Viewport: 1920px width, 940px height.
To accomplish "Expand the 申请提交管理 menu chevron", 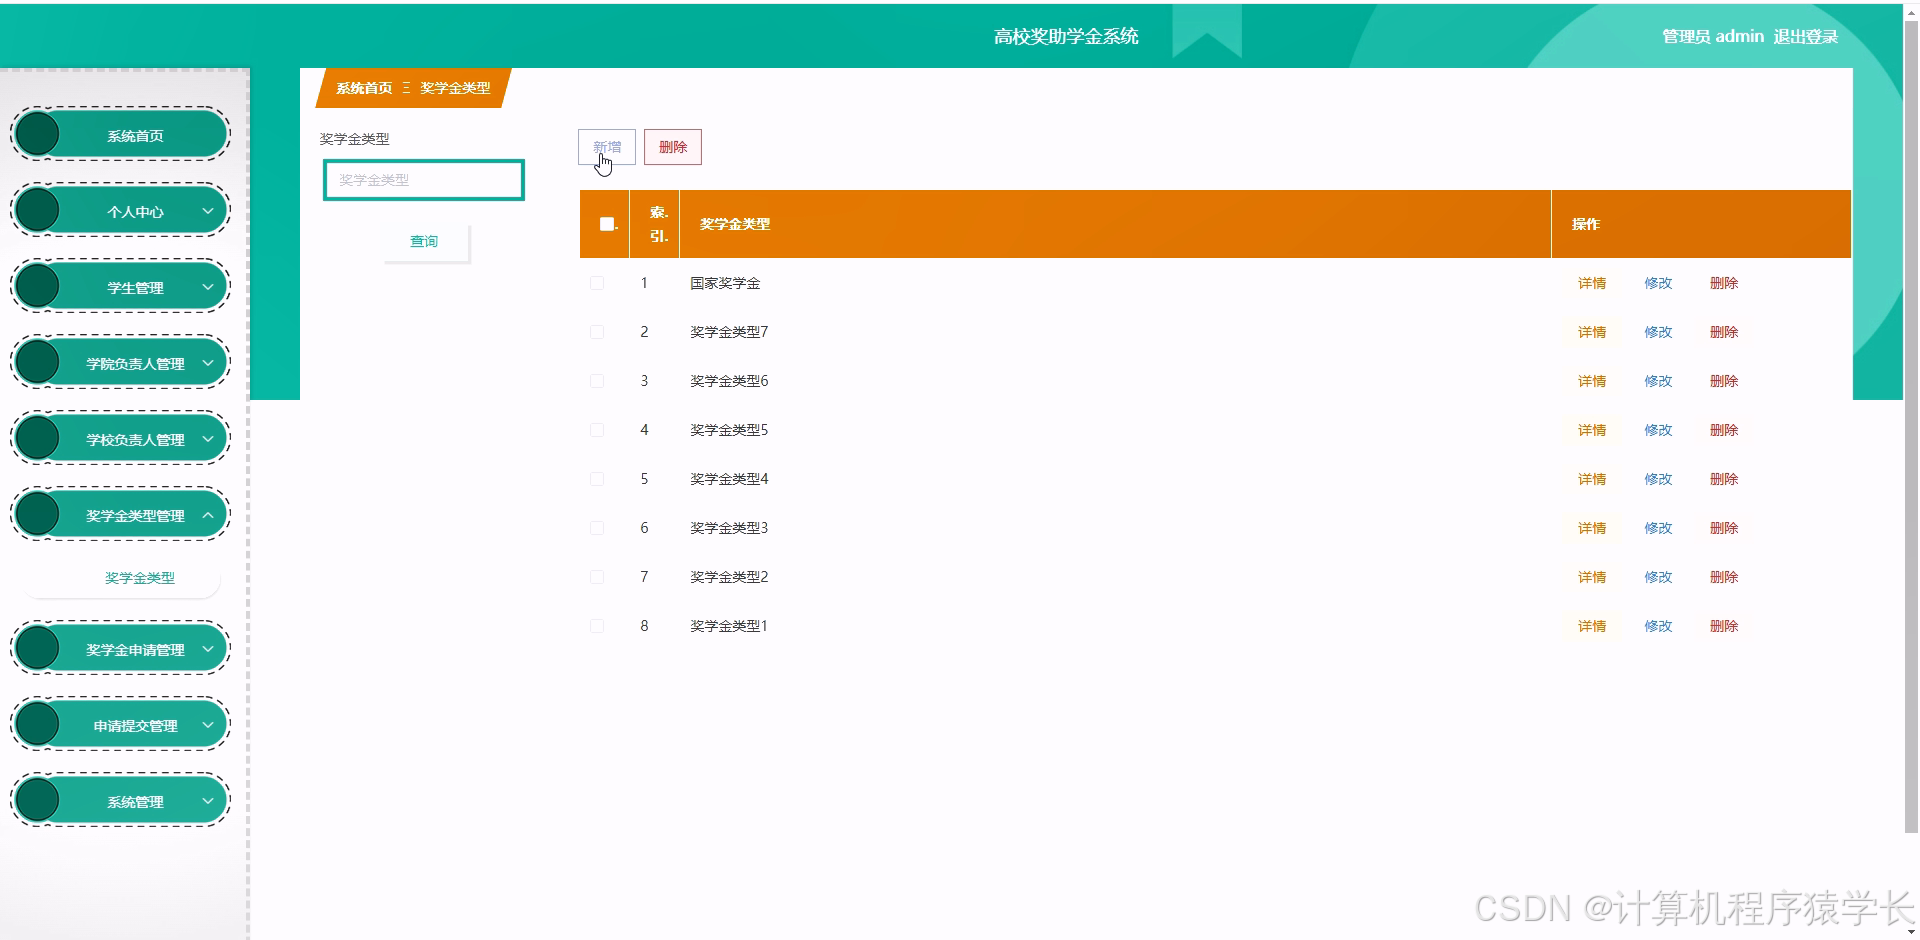I will [x=208, y=725].
